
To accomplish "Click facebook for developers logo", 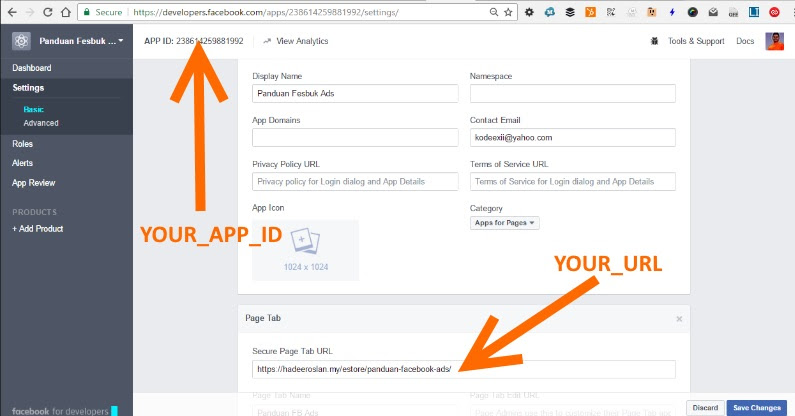I will (x=65, y=411).
